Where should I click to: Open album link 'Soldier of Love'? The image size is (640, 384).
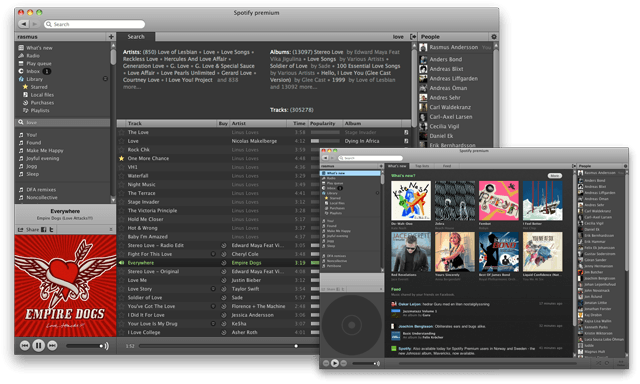click(289, 66)
